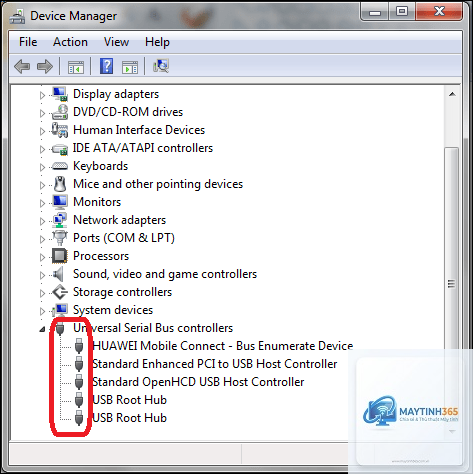Click the Device Manager title bar icon
This screenshot has height=474, width=473.
tap(17, 16)
